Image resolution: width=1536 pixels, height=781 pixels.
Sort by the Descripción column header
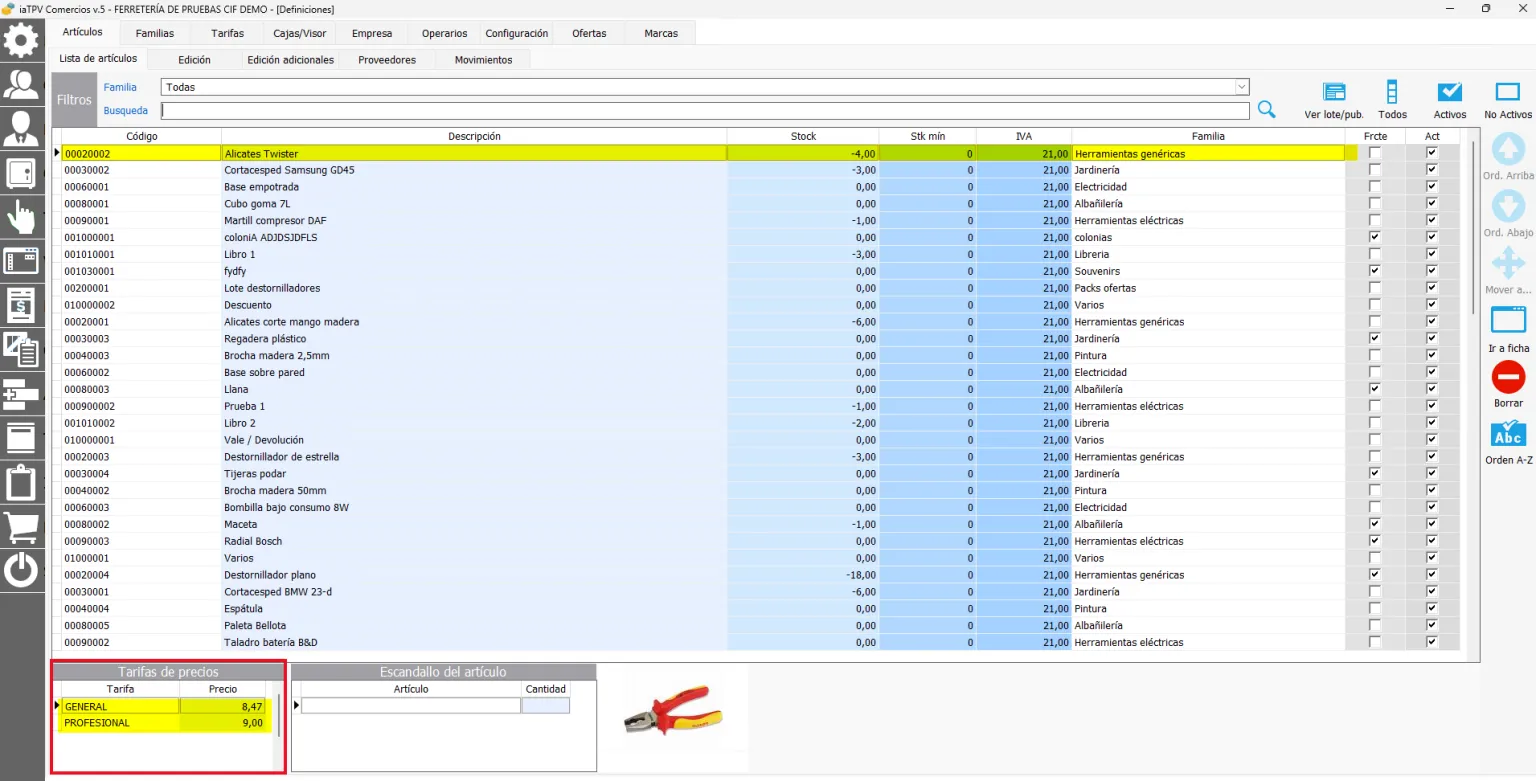tap(474, 136)
